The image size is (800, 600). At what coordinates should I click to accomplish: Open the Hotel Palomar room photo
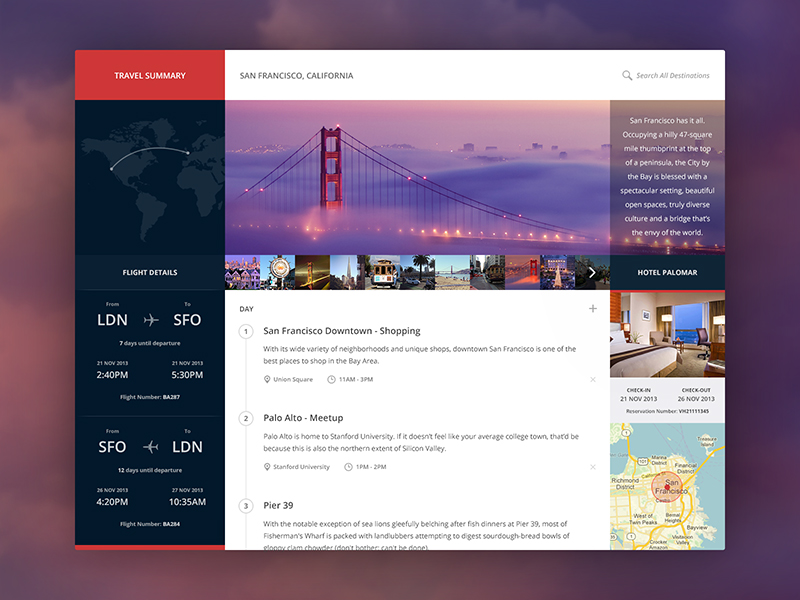[667, 333]
